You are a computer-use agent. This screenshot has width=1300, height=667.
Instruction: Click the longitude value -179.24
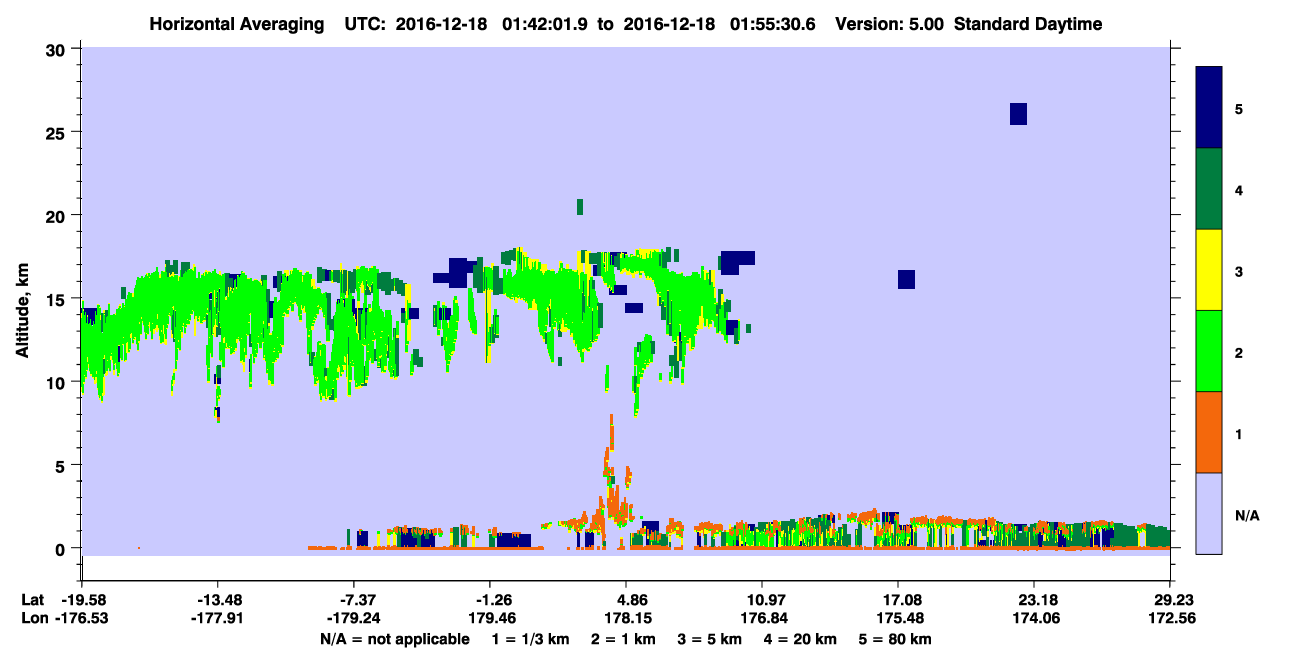pos(354,619)
